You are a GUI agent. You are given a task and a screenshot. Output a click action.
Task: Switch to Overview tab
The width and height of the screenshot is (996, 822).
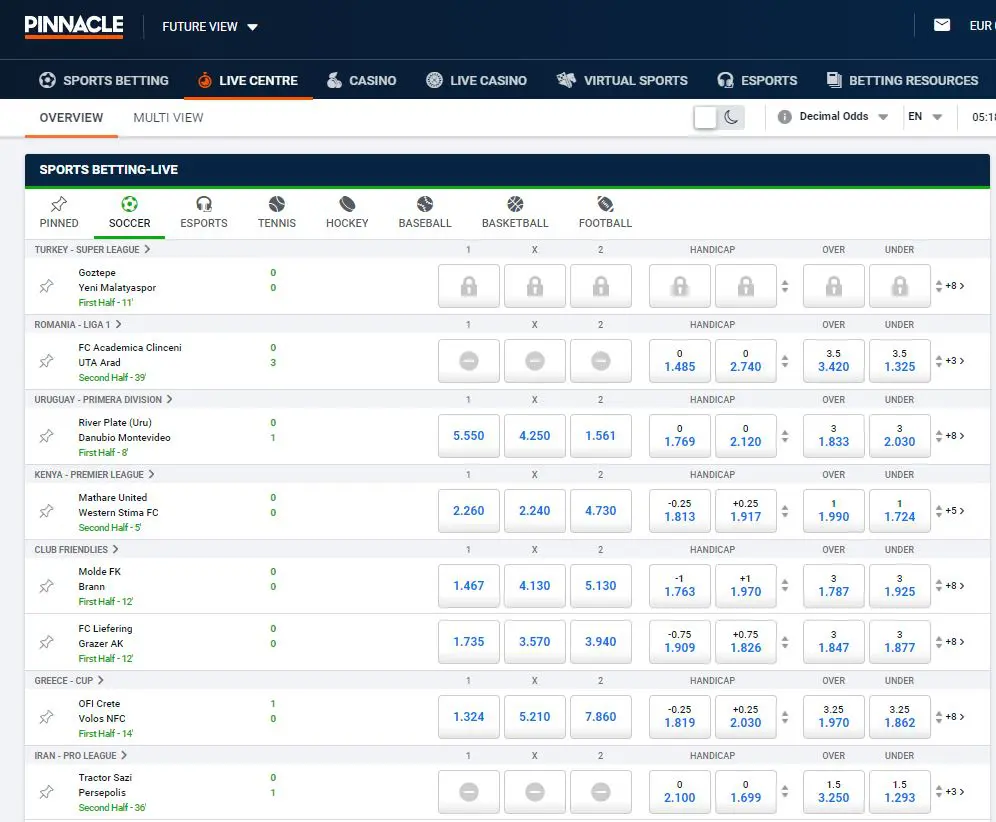[71, 118]
